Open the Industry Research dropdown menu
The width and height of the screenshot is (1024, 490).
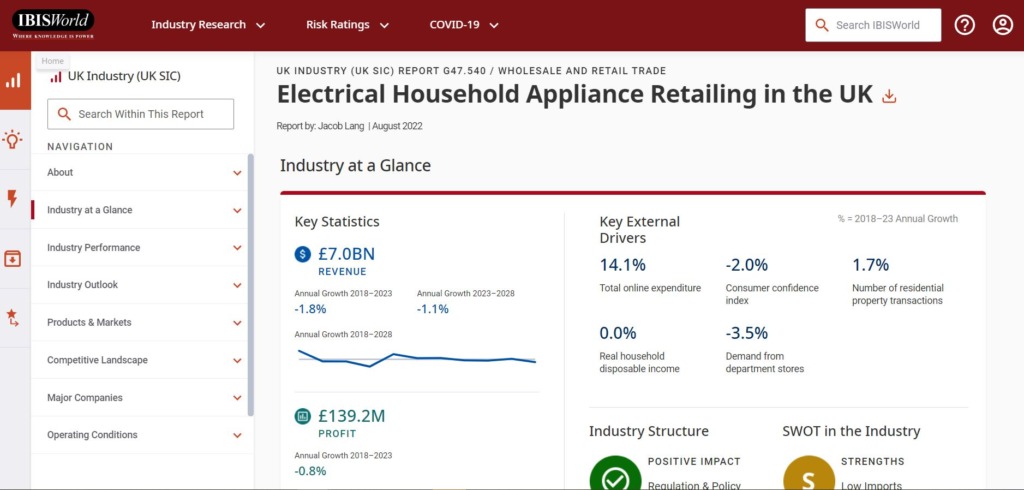(x=208, y=25)
